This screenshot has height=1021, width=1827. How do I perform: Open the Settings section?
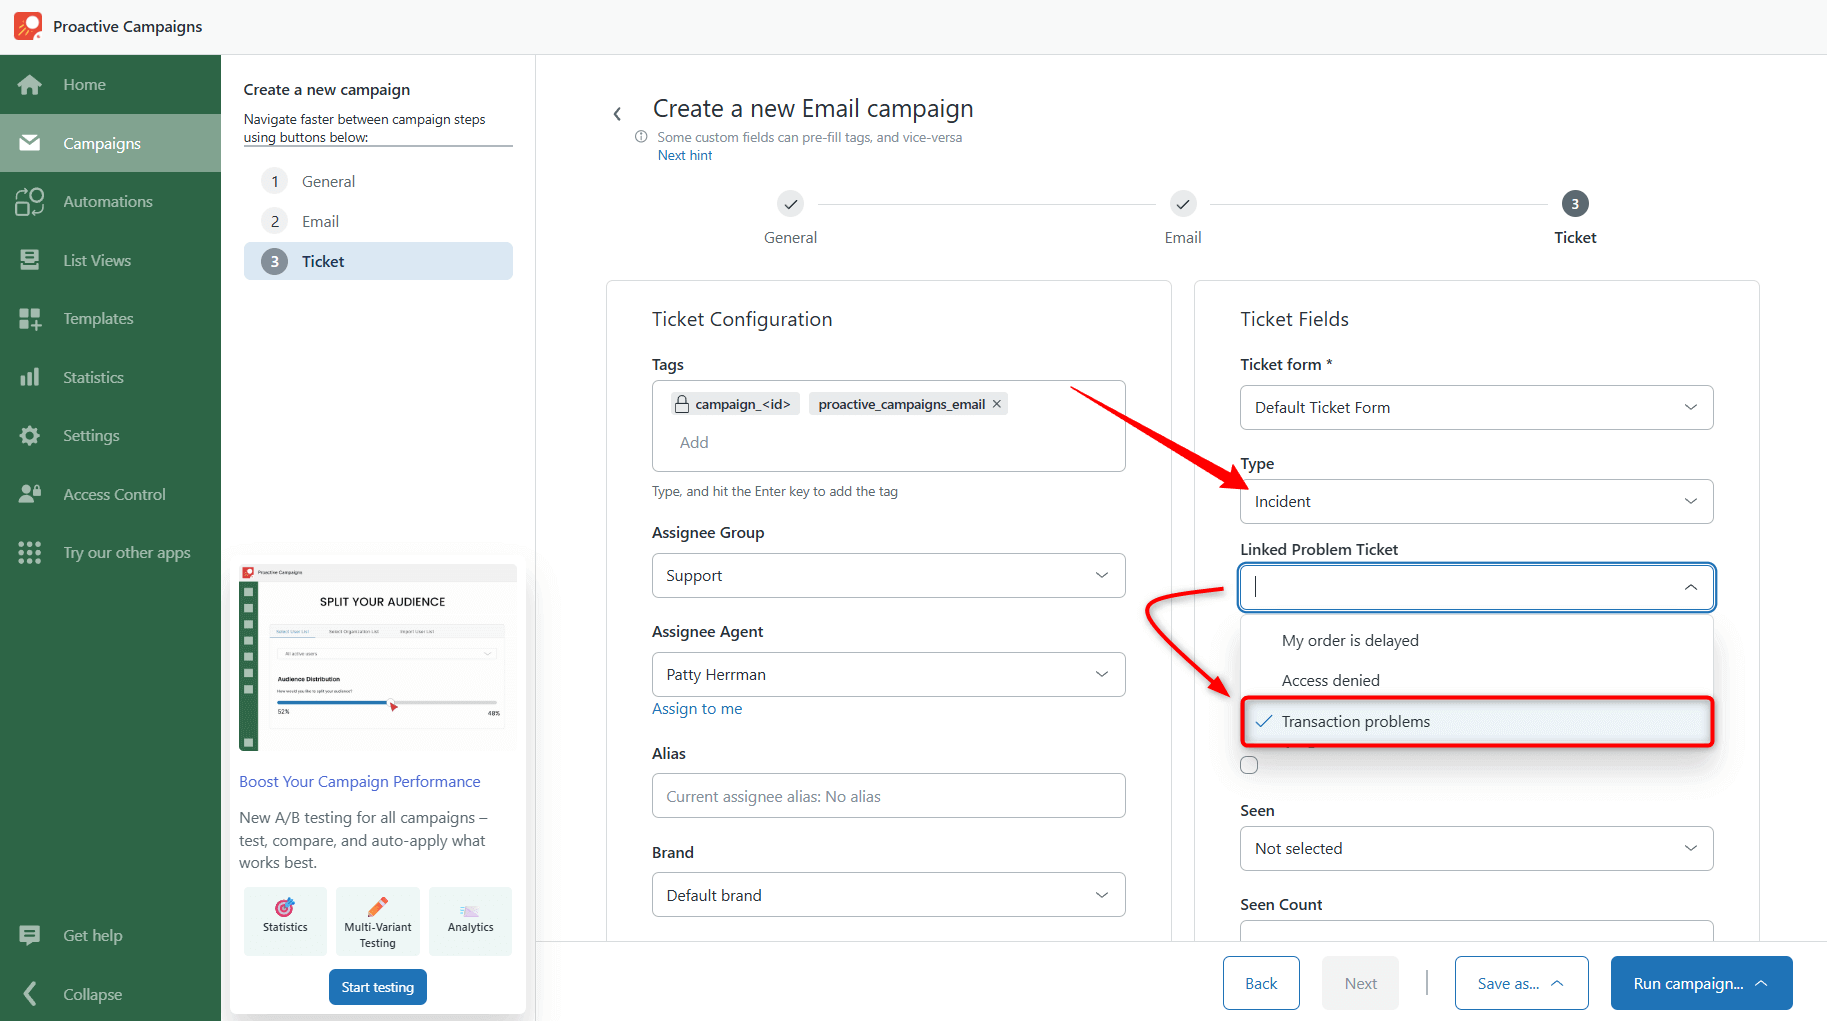91,435
